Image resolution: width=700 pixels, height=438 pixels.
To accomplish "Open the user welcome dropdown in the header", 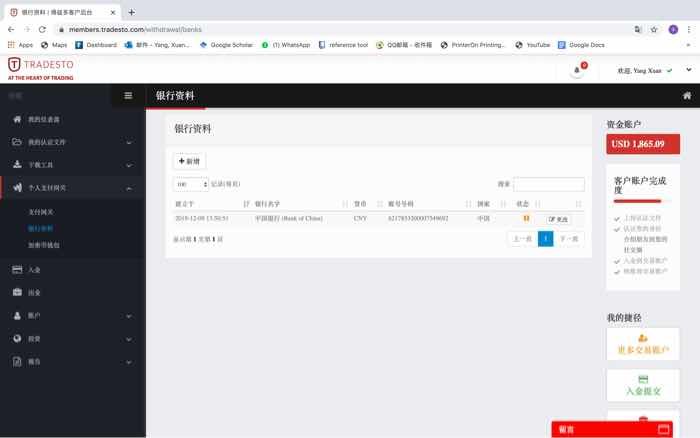I will click(645, 71).
